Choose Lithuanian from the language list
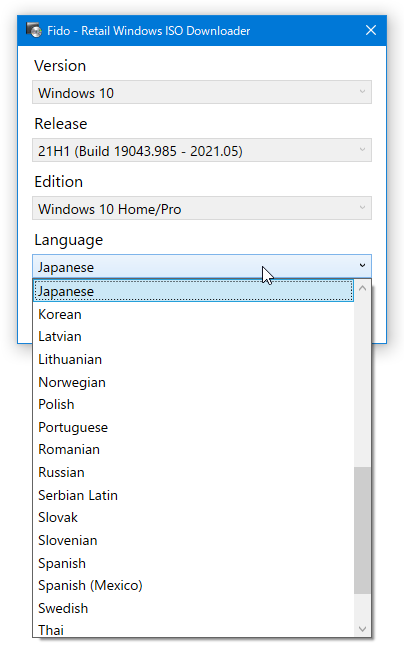Image resolution: width=404 pixels, height=648 pixels. click(193, 359)
